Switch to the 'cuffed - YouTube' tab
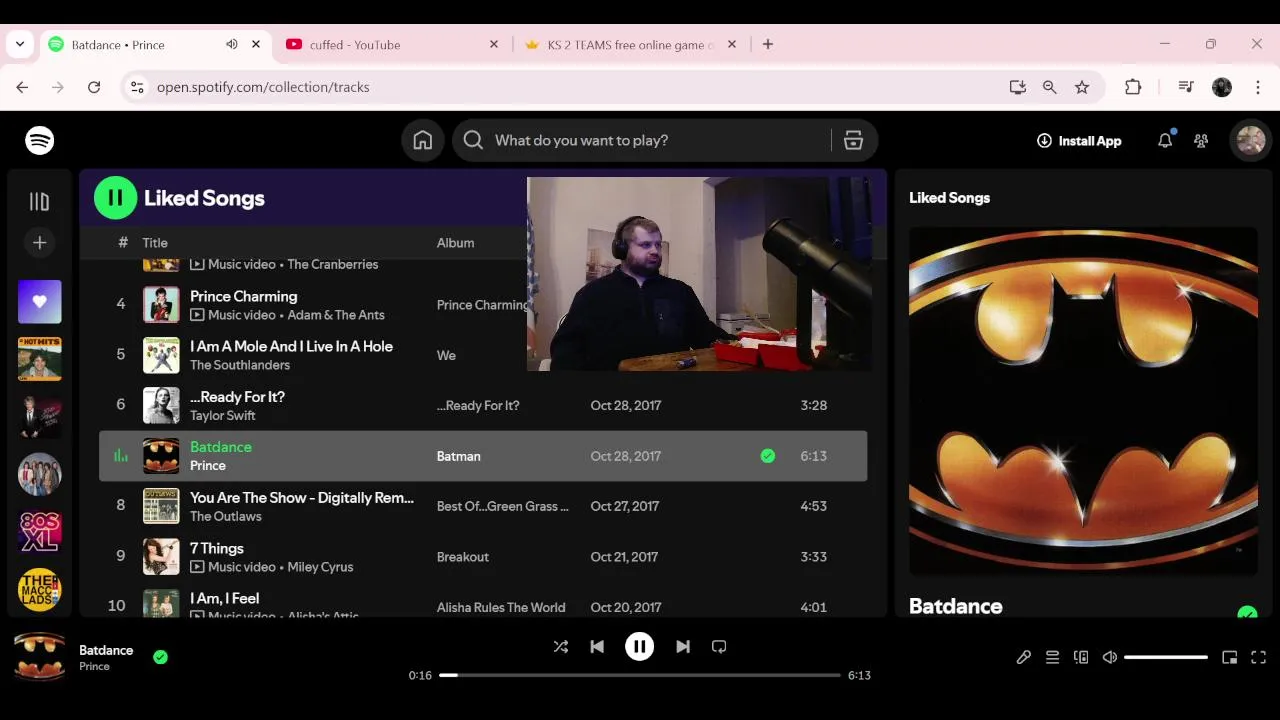The image size is (1280, 720). [x=355, y=45]
